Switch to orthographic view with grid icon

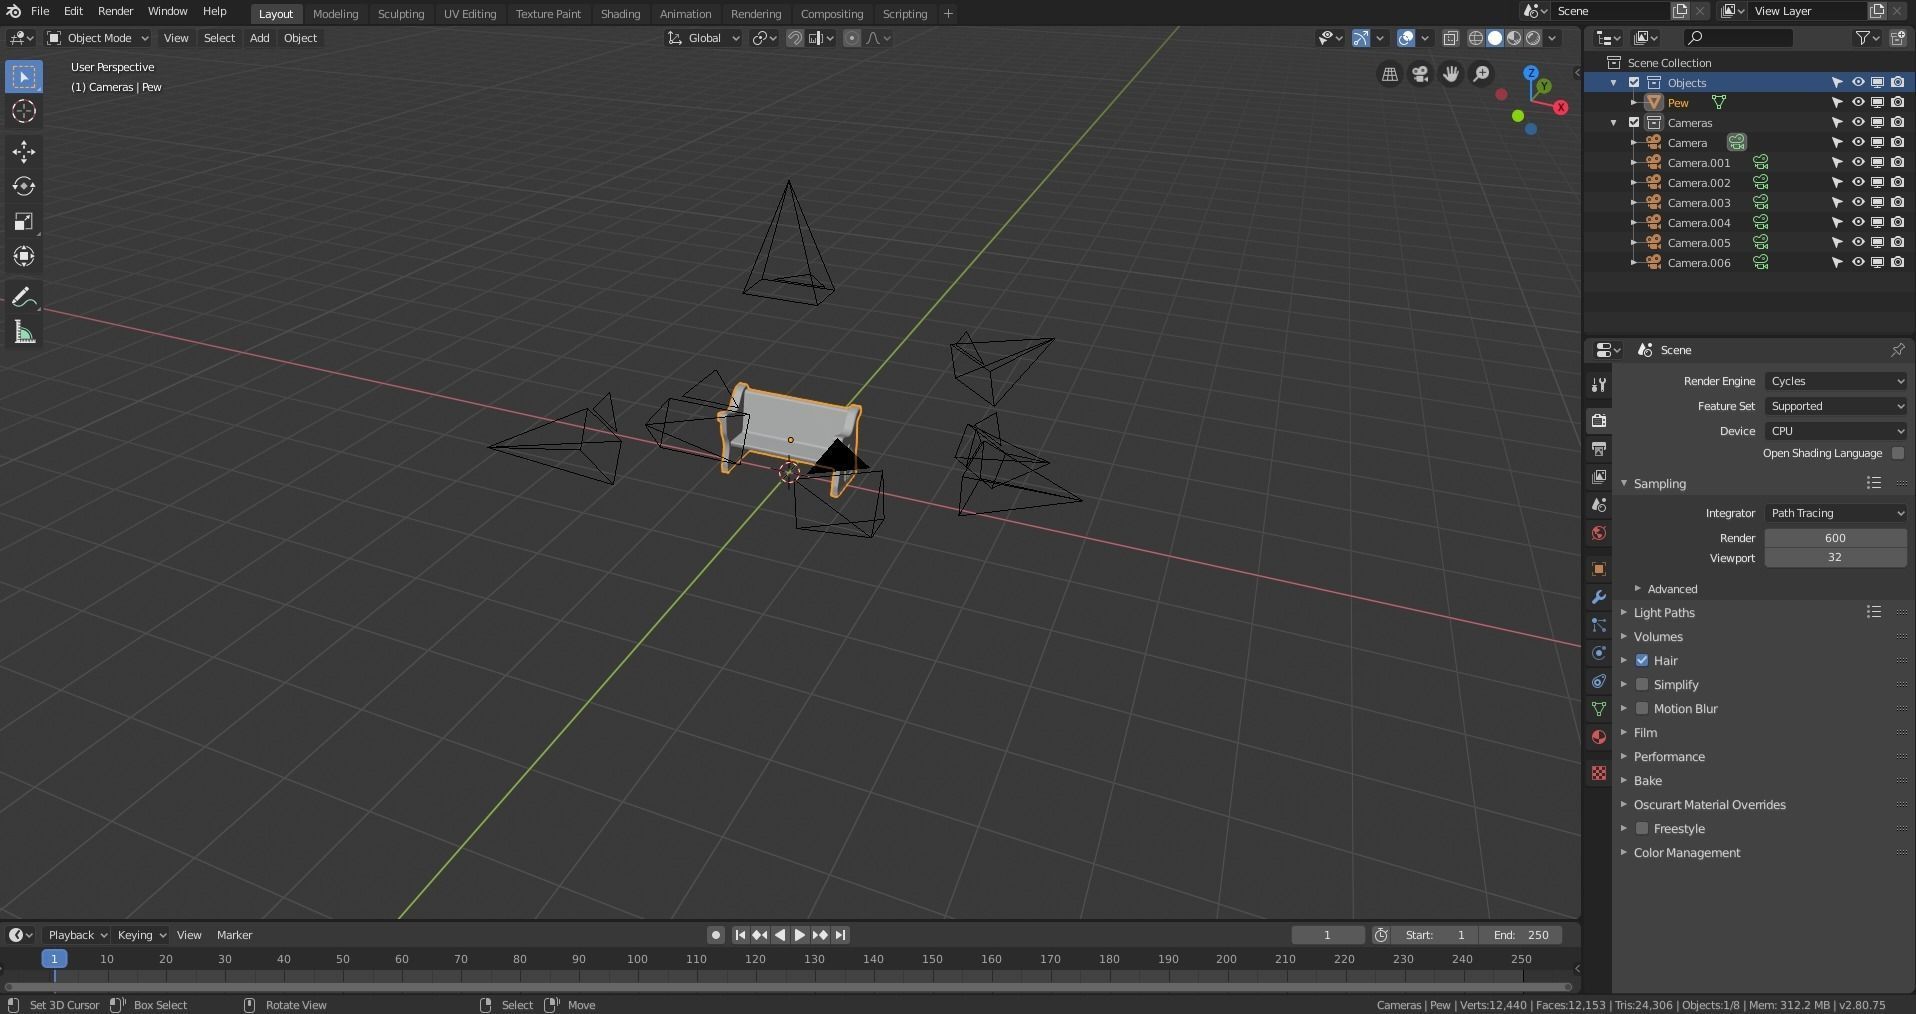click(1390, 74)
